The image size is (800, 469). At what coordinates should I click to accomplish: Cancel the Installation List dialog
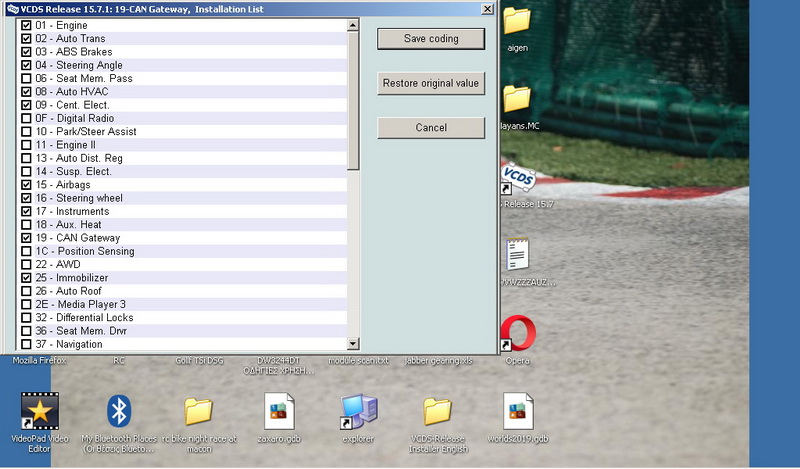(431, 128)
